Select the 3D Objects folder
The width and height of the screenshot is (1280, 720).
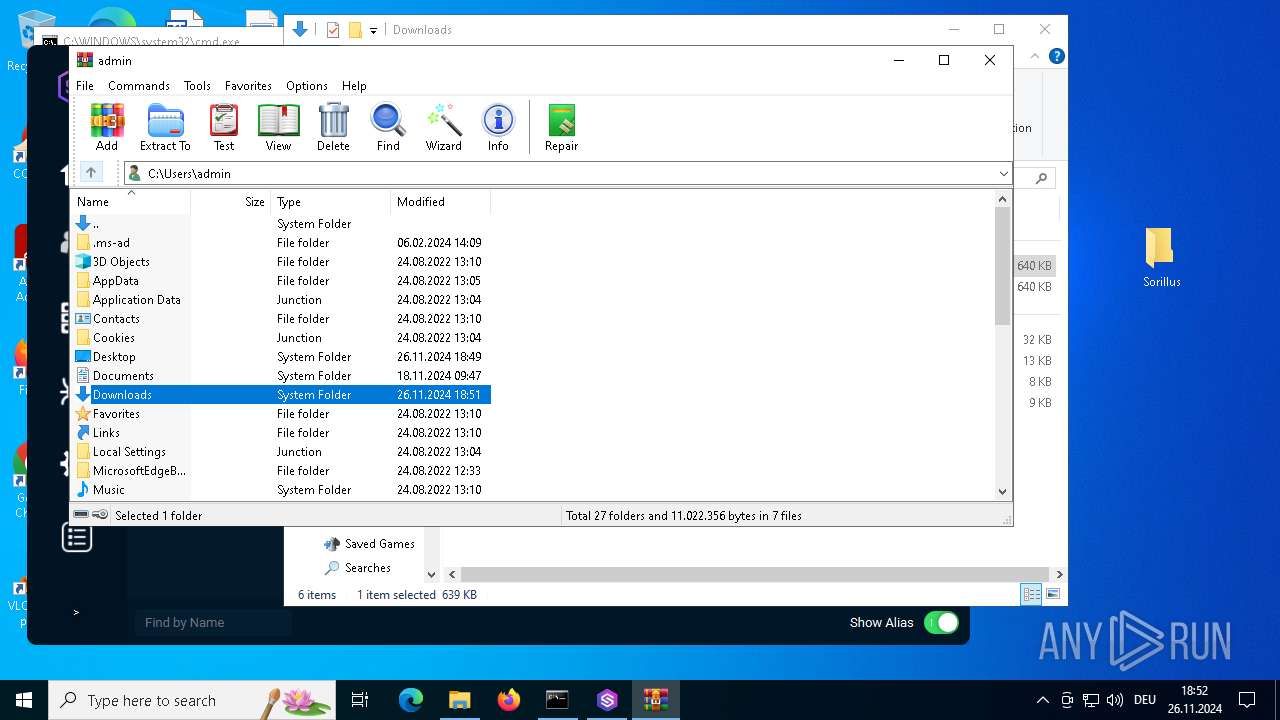(x=281, y=262)
